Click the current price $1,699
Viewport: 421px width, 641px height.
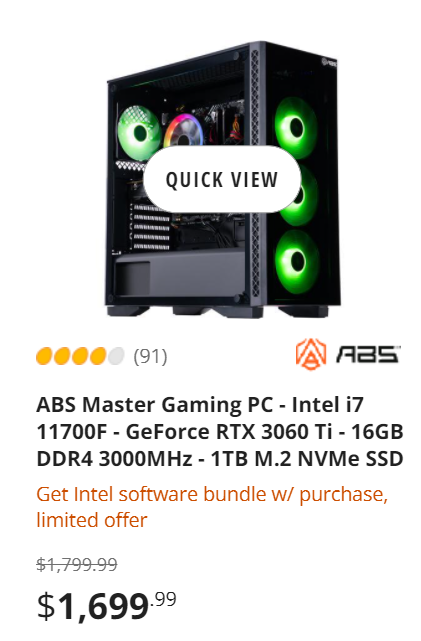coord(93,607)
